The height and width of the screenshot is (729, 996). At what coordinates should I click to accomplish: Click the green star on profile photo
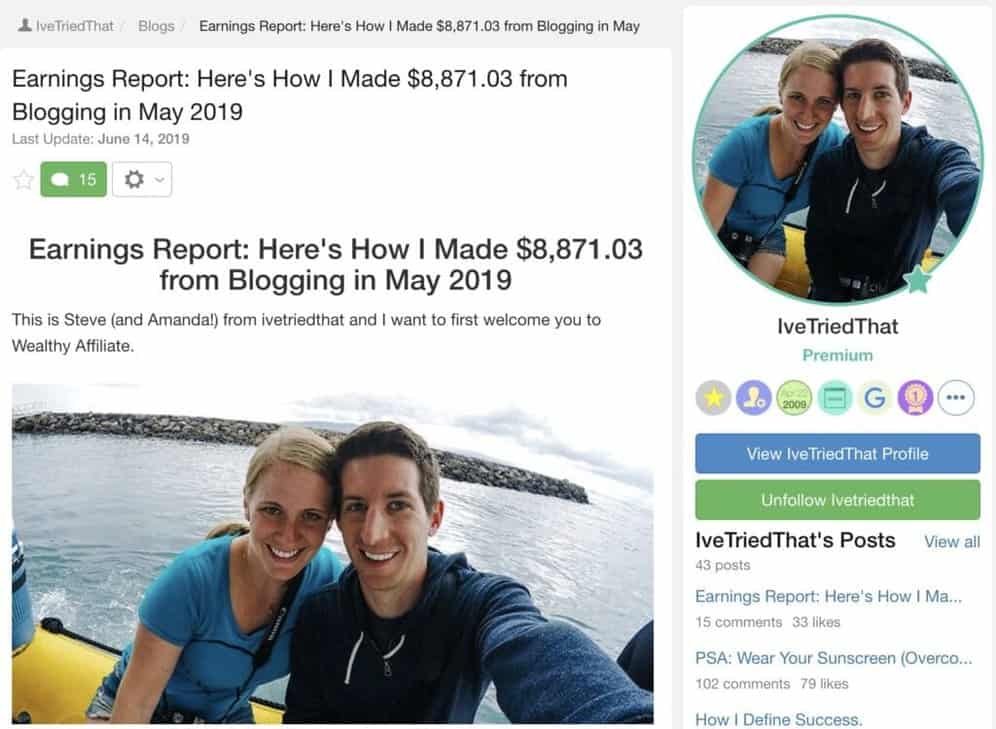tap(917, 279)
